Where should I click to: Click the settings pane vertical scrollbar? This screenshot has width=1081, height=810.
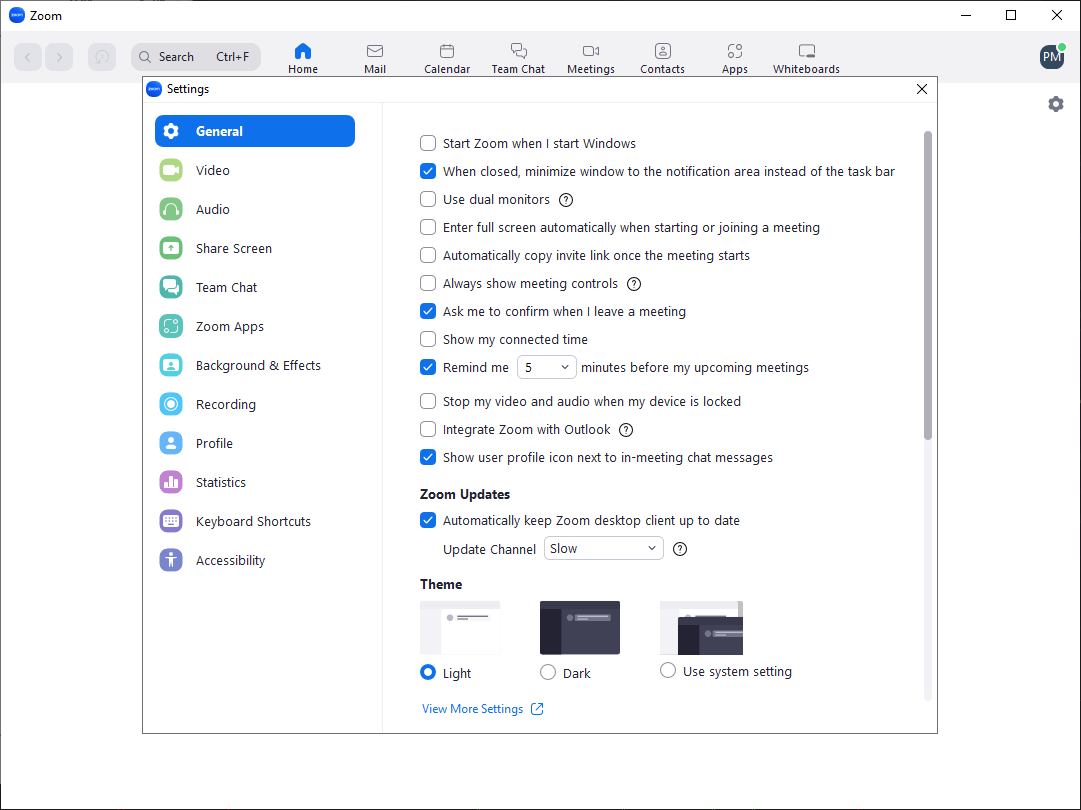[928, 285]
